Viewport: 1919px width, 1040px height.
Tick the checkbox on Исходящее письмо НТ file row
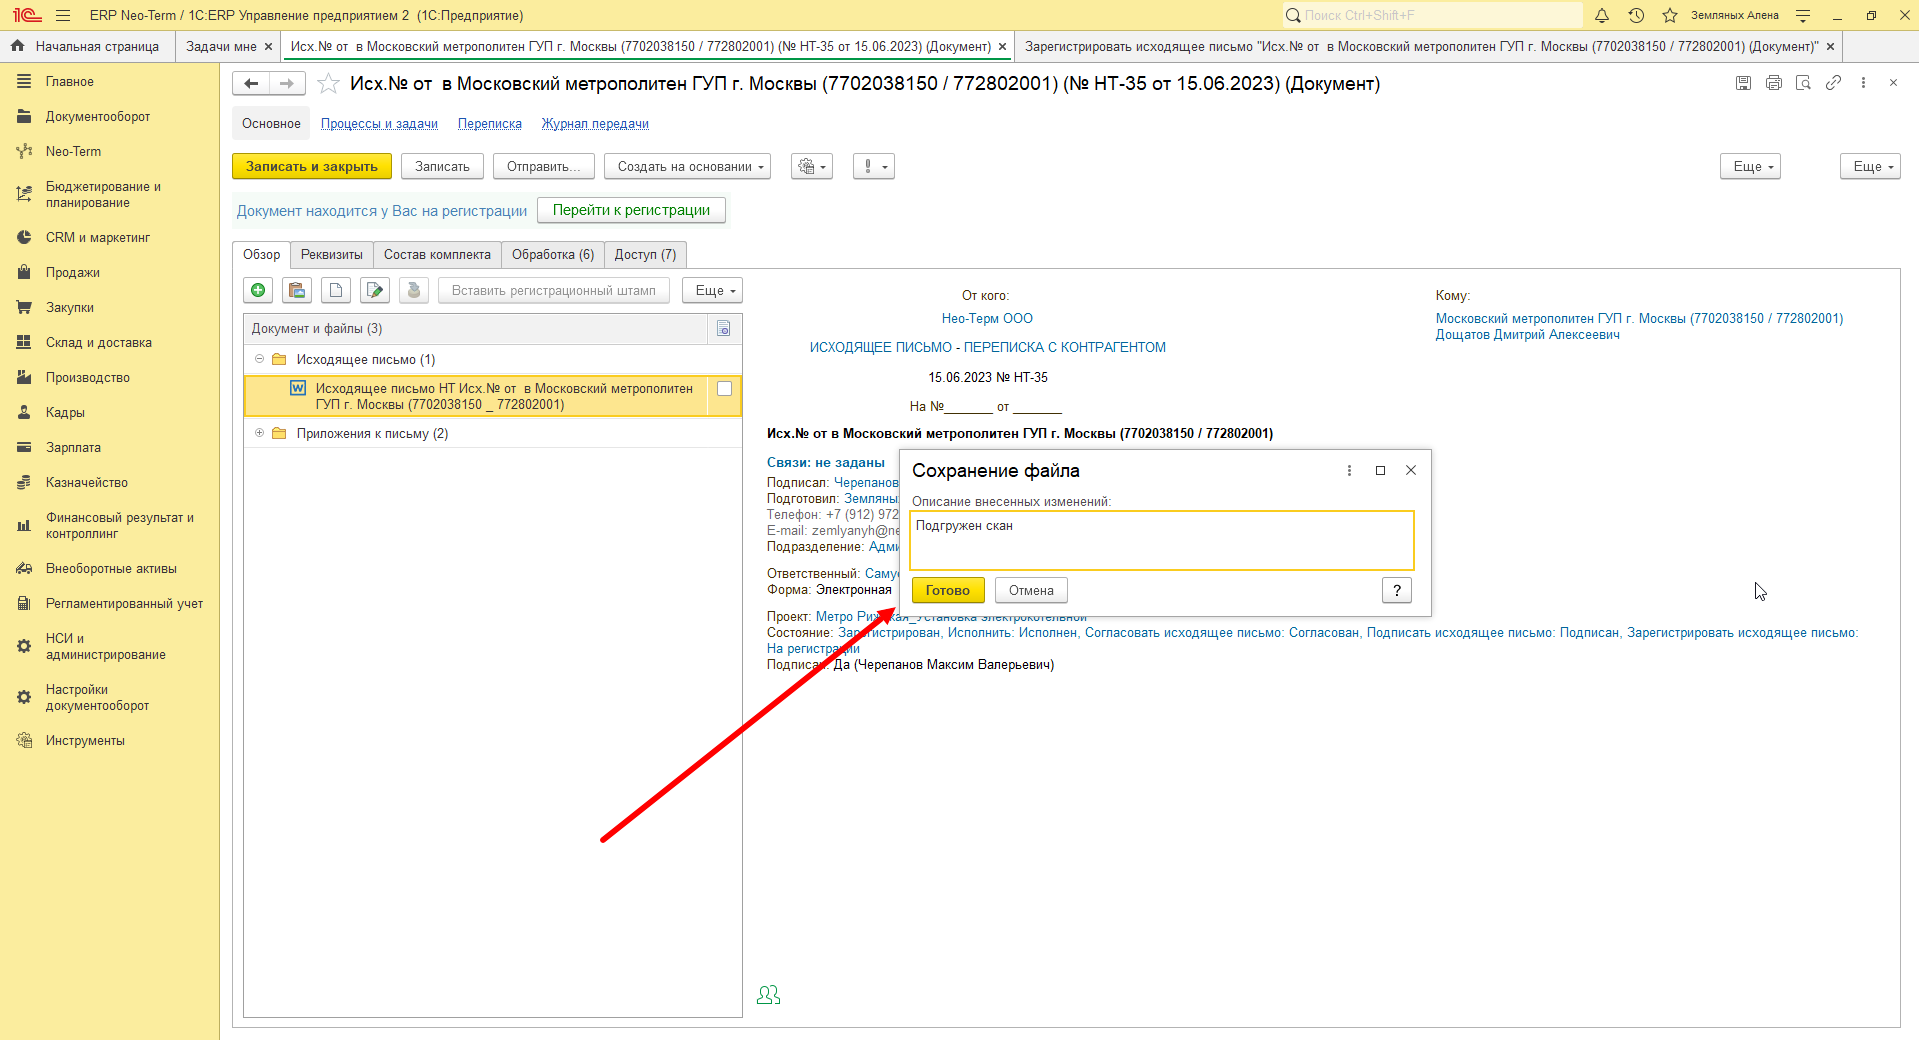click(x=725, y=389)
